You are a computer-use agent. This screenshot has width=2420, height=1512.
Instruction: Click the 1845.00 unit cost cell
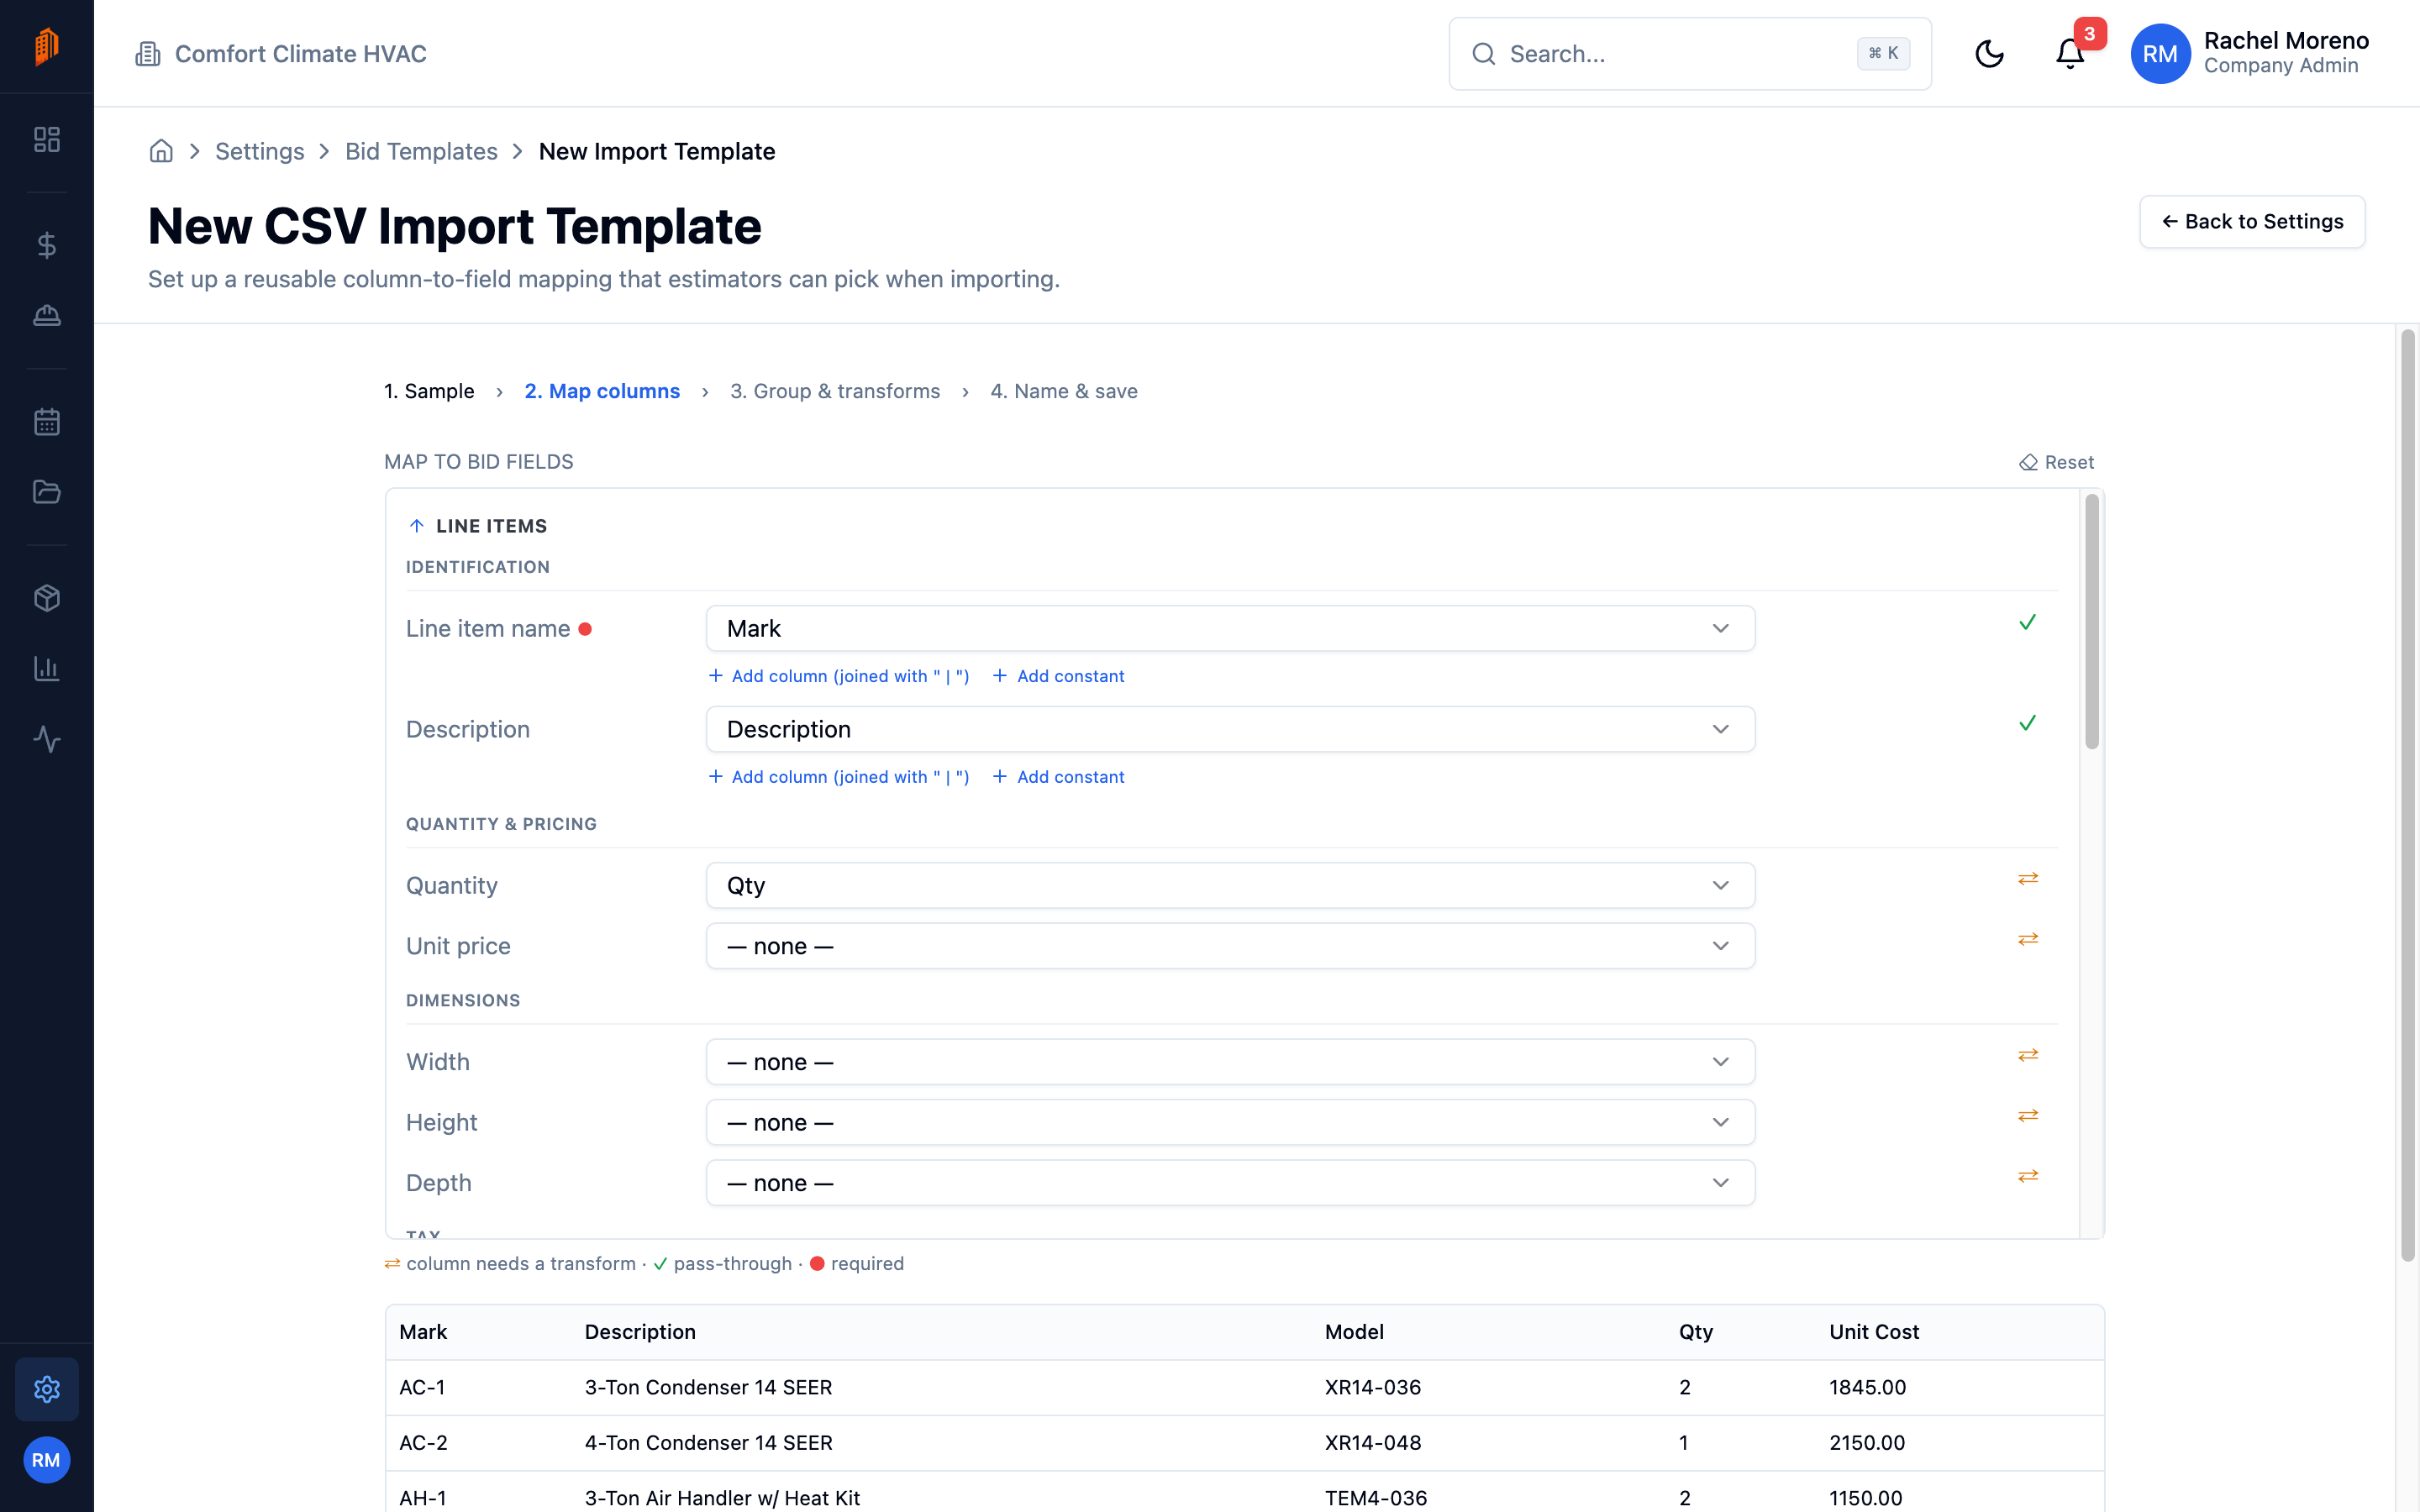pos(1867,1388)
